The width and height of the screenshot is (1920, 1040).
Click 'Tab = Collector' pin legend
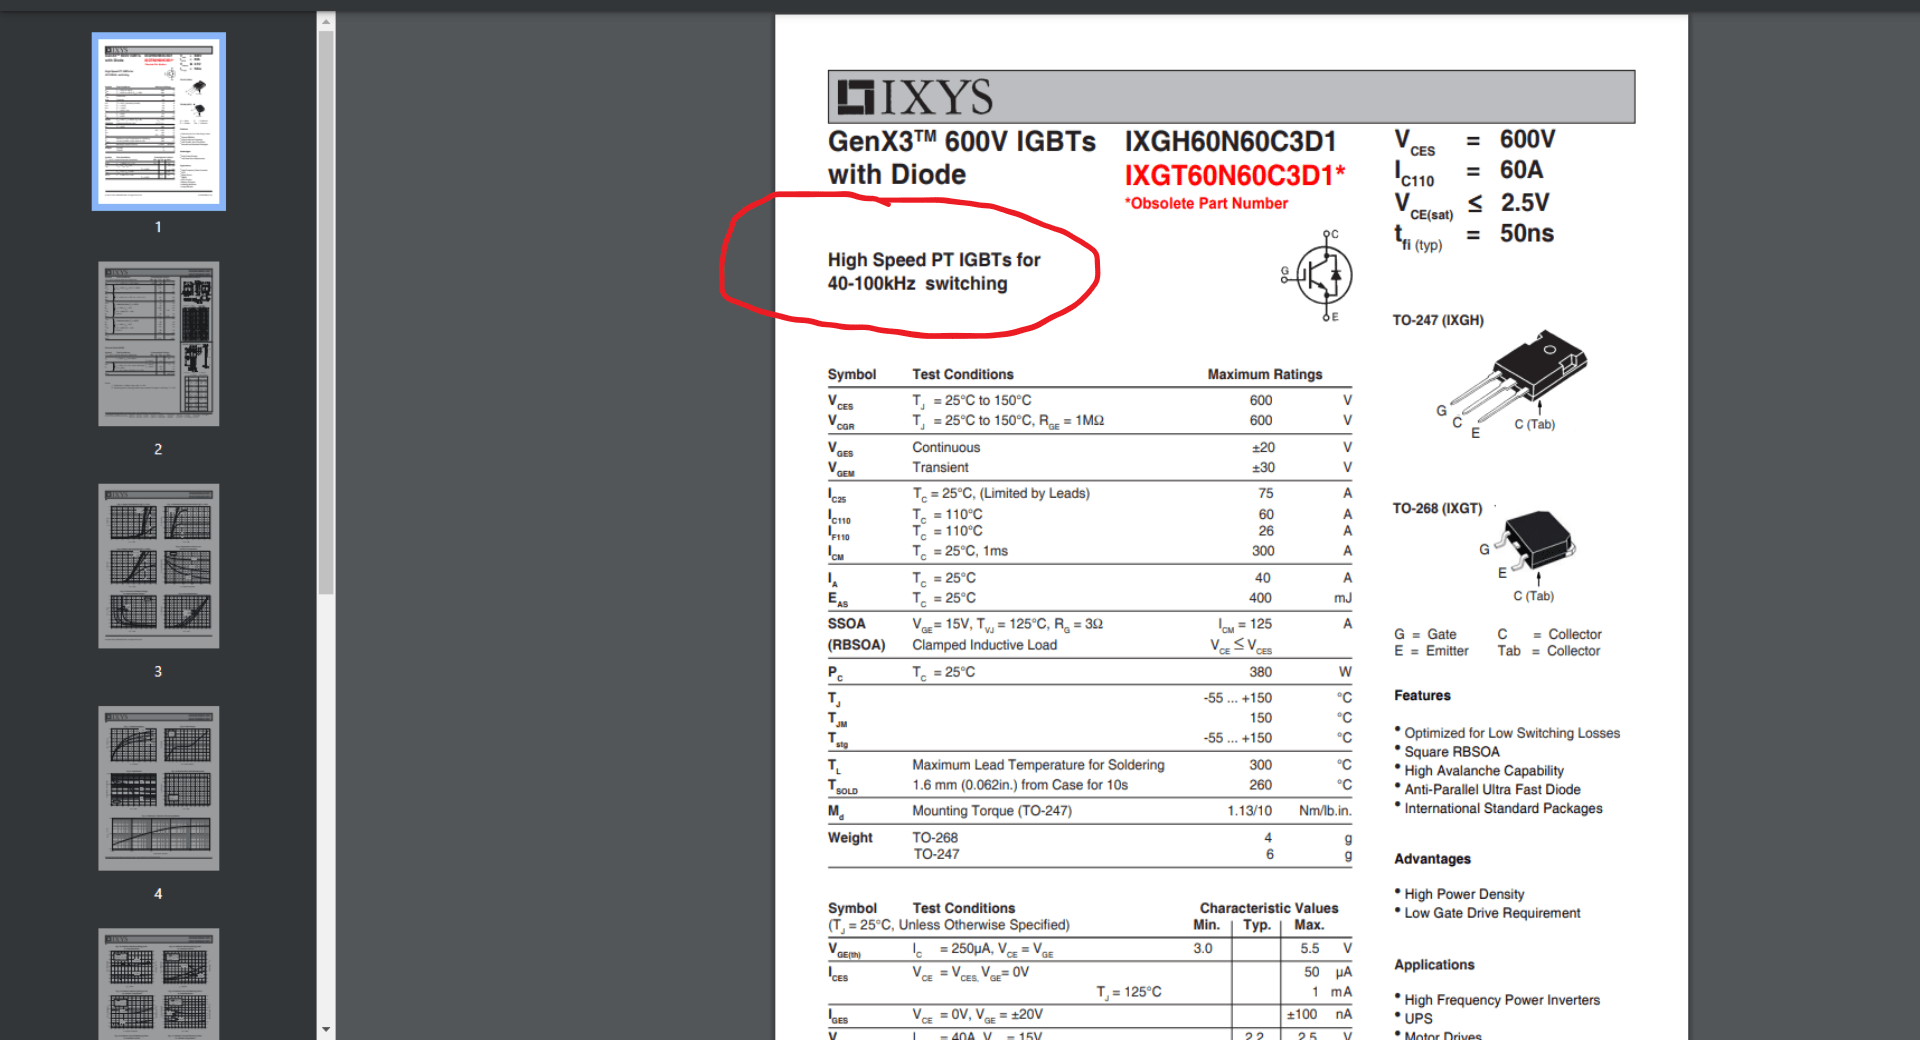[1548, 651]
